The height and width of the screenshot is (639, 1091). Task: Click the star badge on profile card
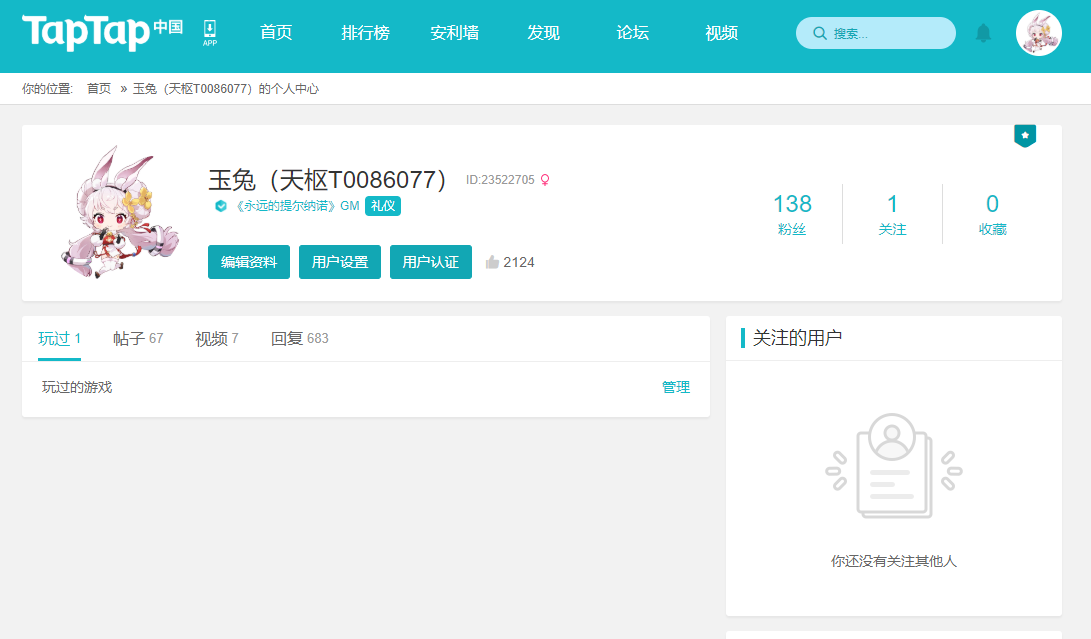[1024, 136]
